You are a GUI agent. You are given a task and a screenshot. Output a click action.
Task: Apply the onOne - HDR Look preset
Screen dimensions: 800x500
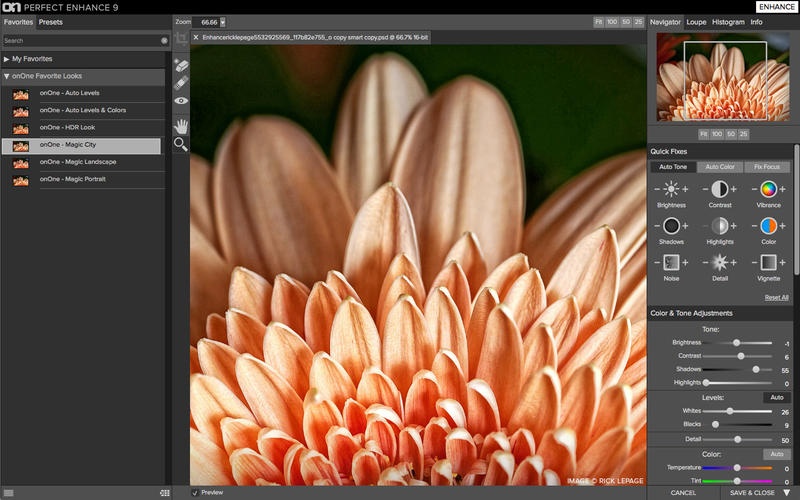tap(83, 128)
